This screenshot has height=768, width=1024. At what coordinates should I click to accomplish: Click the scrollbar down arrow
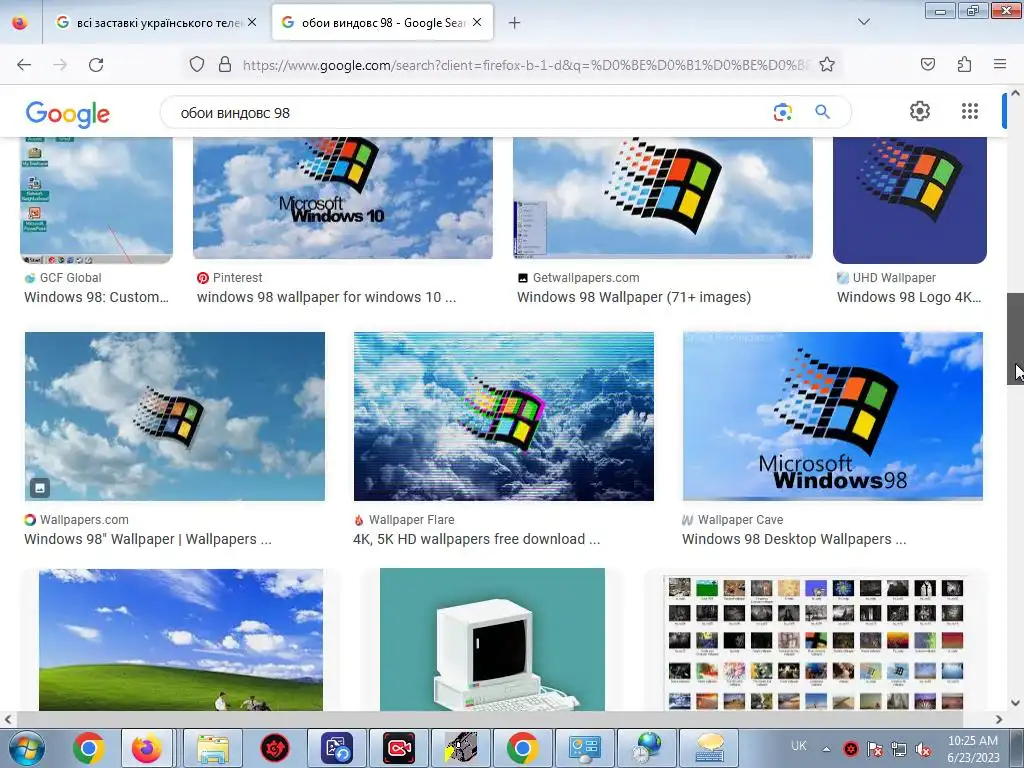point(1015,703)
